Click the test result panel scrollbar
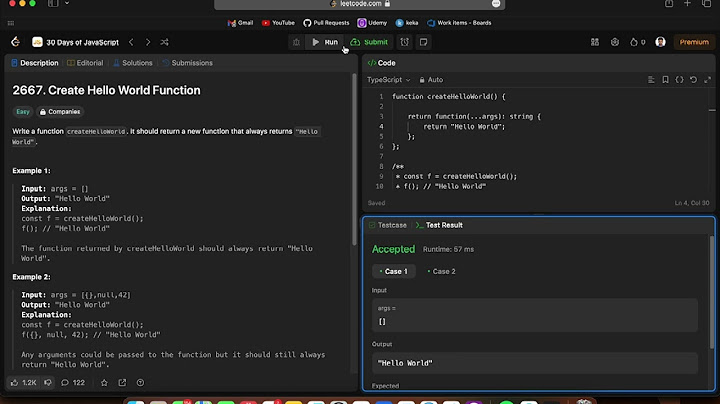720x404 pixels. click(x=712, y=292)
